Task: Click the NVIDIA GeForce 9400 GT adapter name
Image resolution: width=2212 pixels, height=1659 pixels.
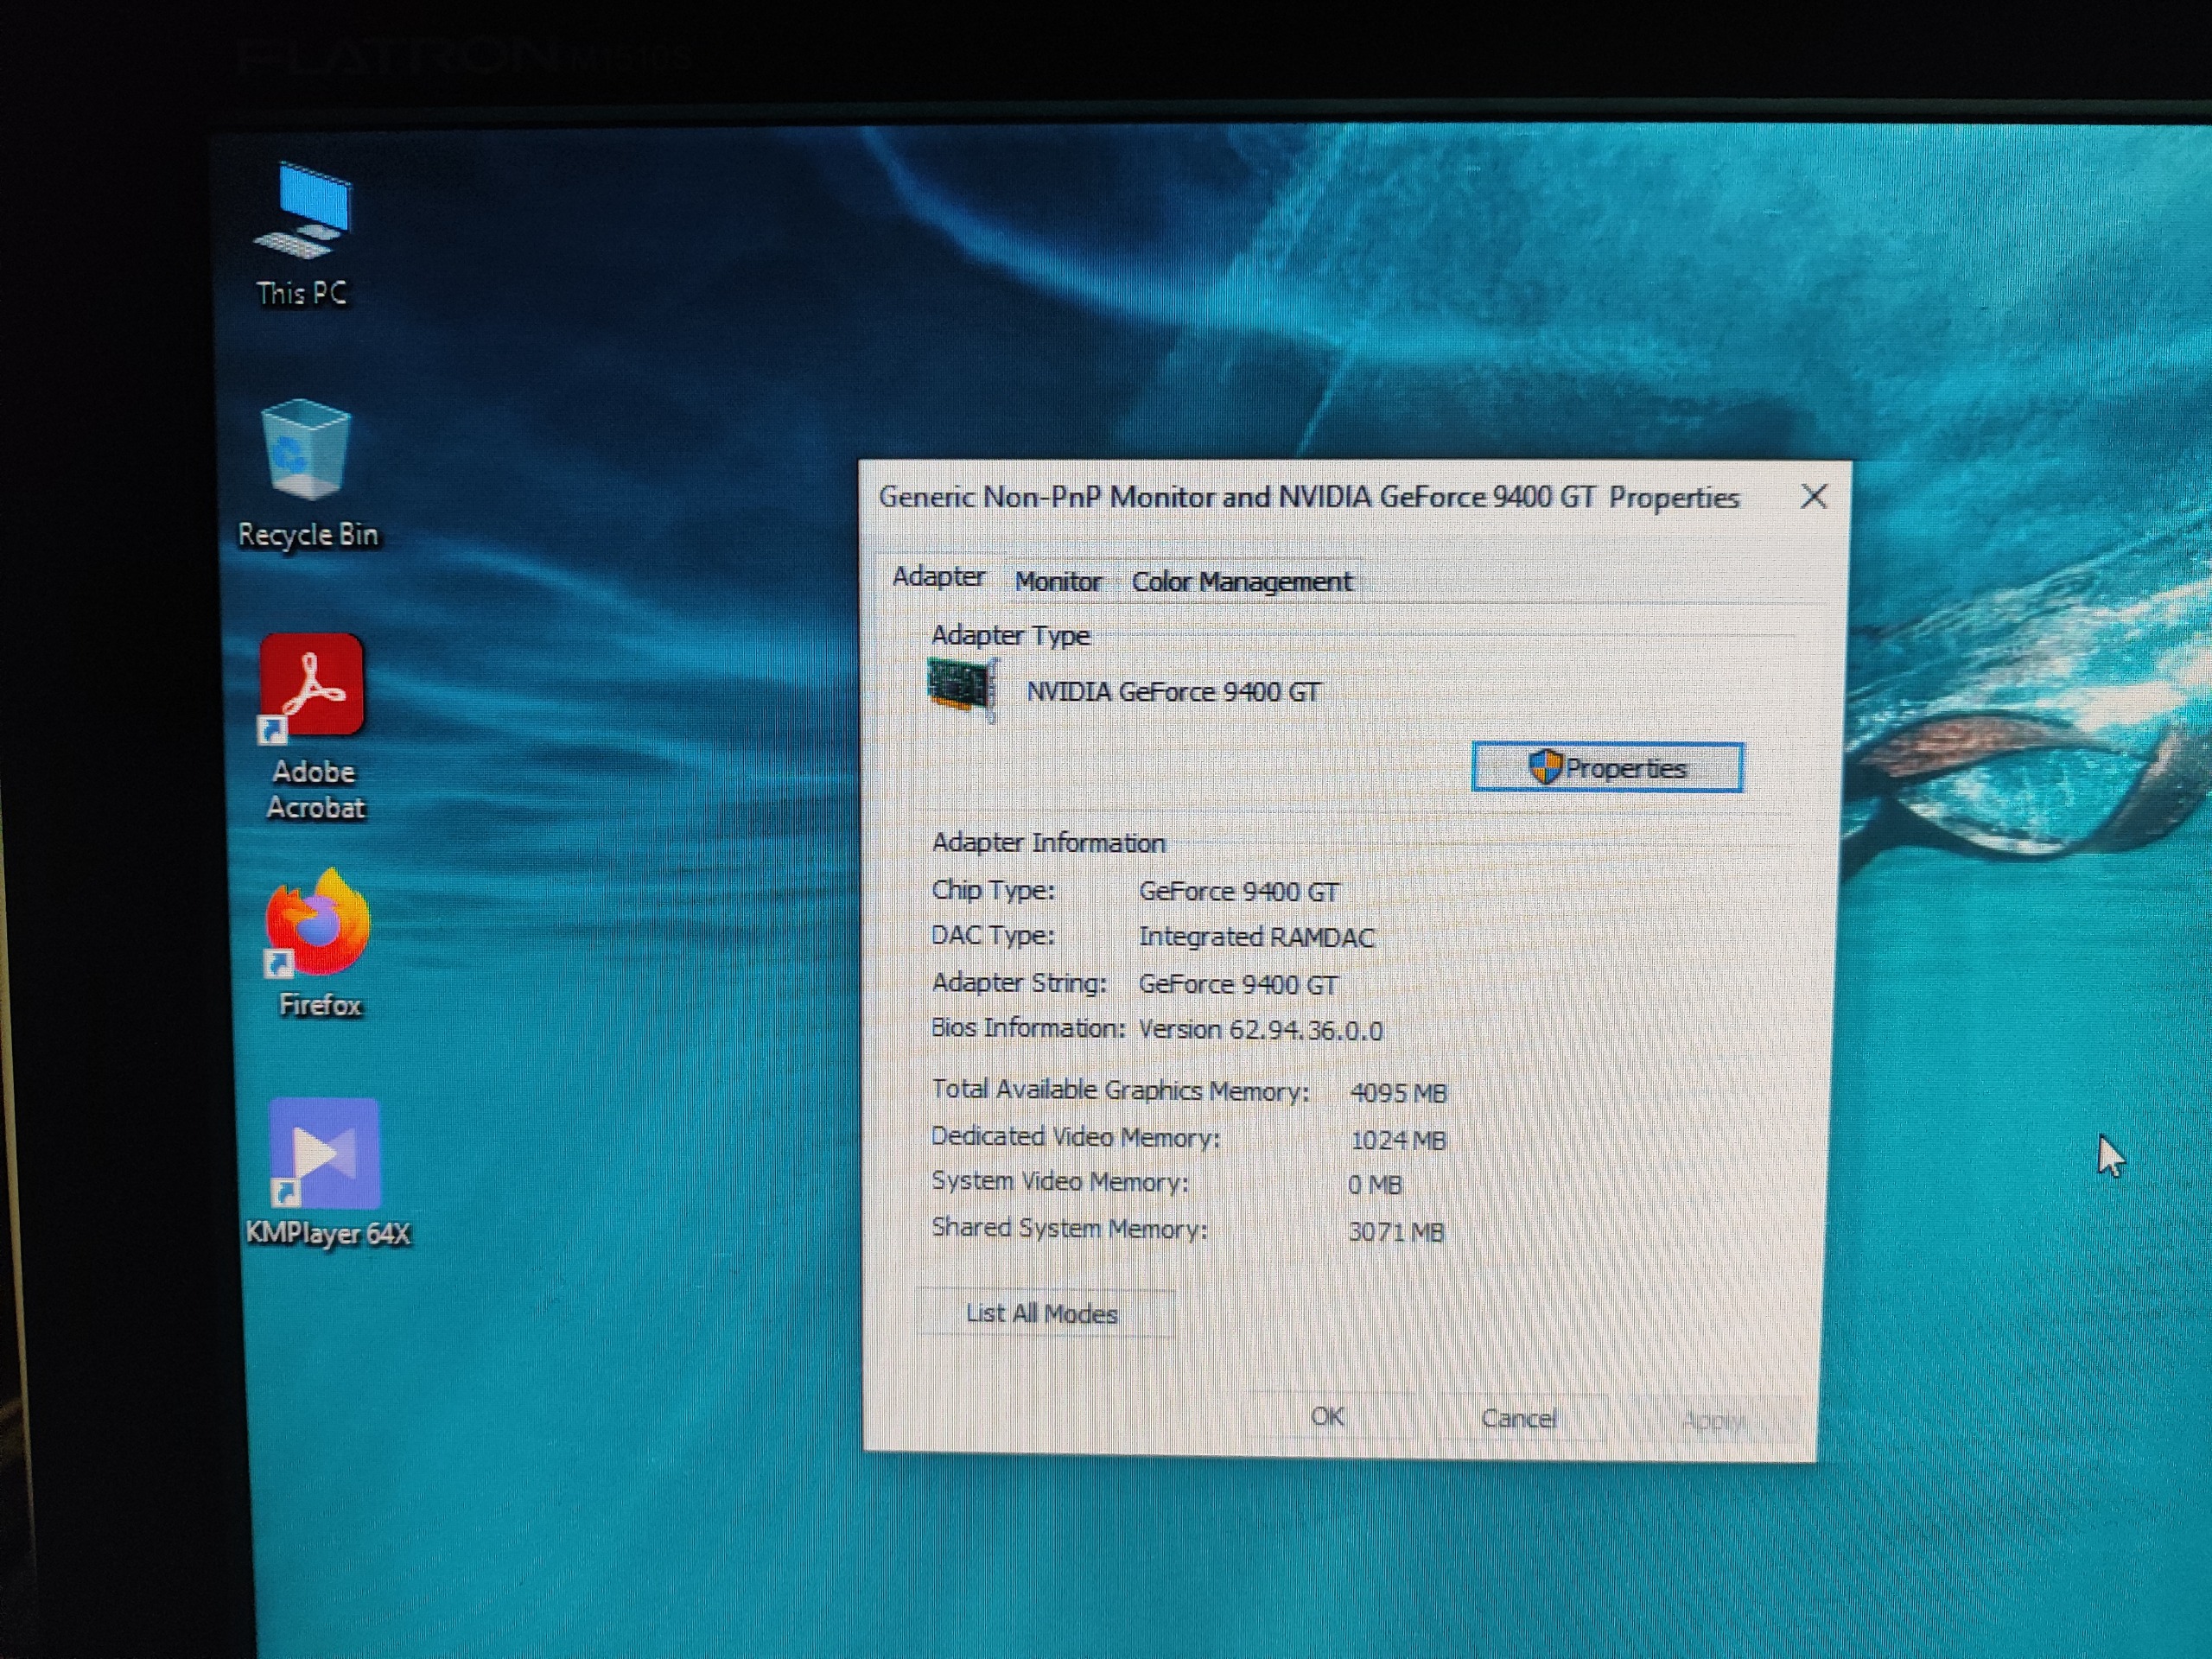Action: click(x=1173, y=692)
